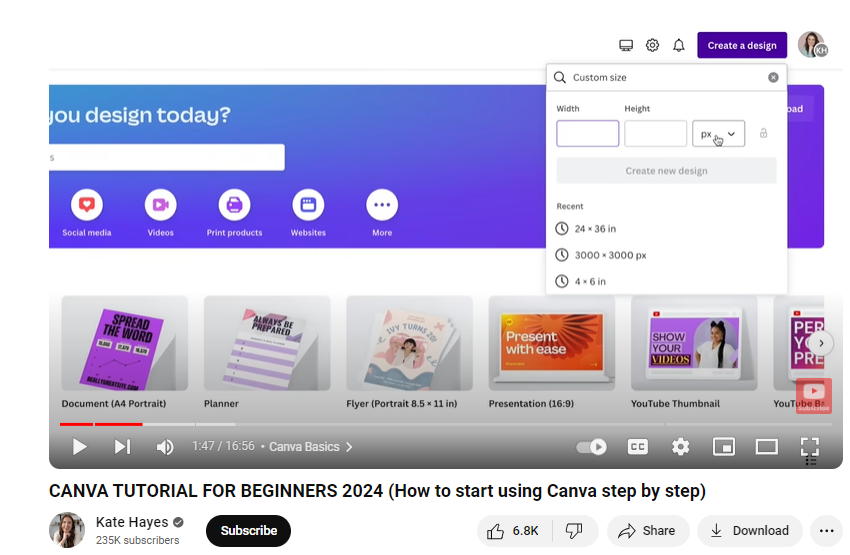Viewport: 850px width, 555px height.
Task: Toggle the aspect ratio lock icon
Action: pyautogui.click(x=763, y=133)
